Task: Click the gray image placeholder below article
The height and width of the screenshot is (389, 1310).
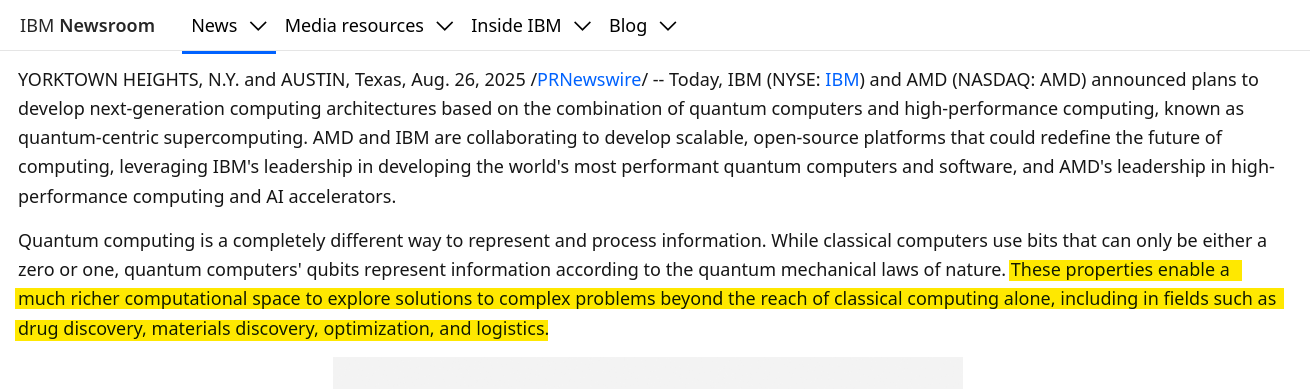Action: click(x=648, y=373)
